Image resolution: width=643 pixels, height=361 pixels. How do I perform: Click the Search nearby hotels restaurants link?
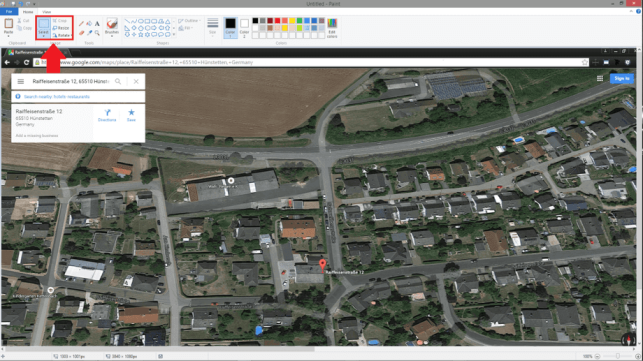click(57, 97)
